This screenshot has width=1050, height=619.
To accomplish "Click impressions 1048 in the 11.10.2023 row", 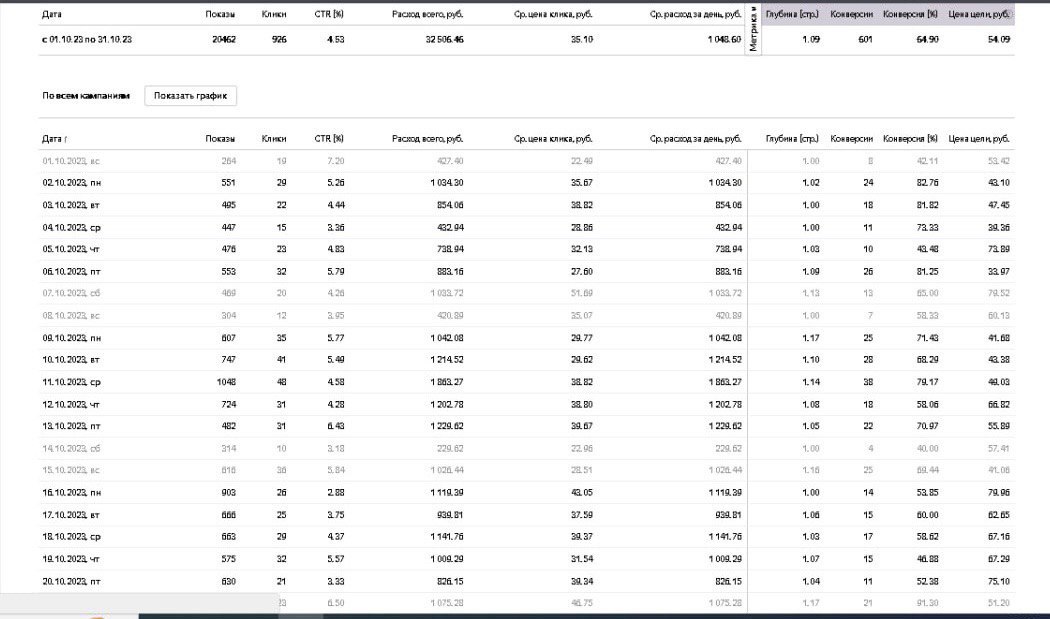I will pyautogui.click(x=226, y=383).
